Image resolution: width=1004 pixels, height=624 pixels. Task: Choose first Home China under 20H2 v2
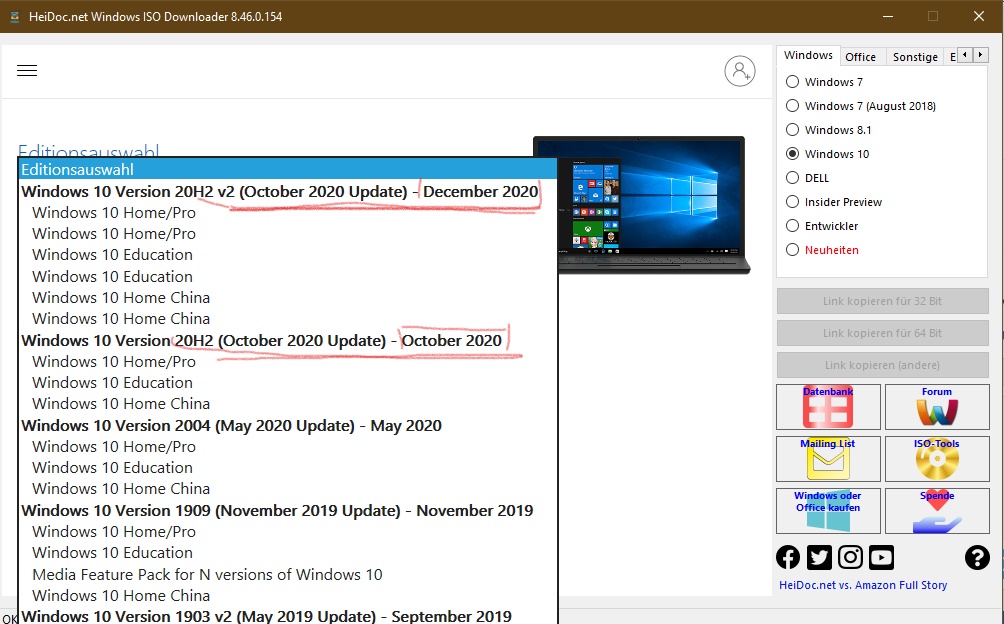tap(287, 298)
